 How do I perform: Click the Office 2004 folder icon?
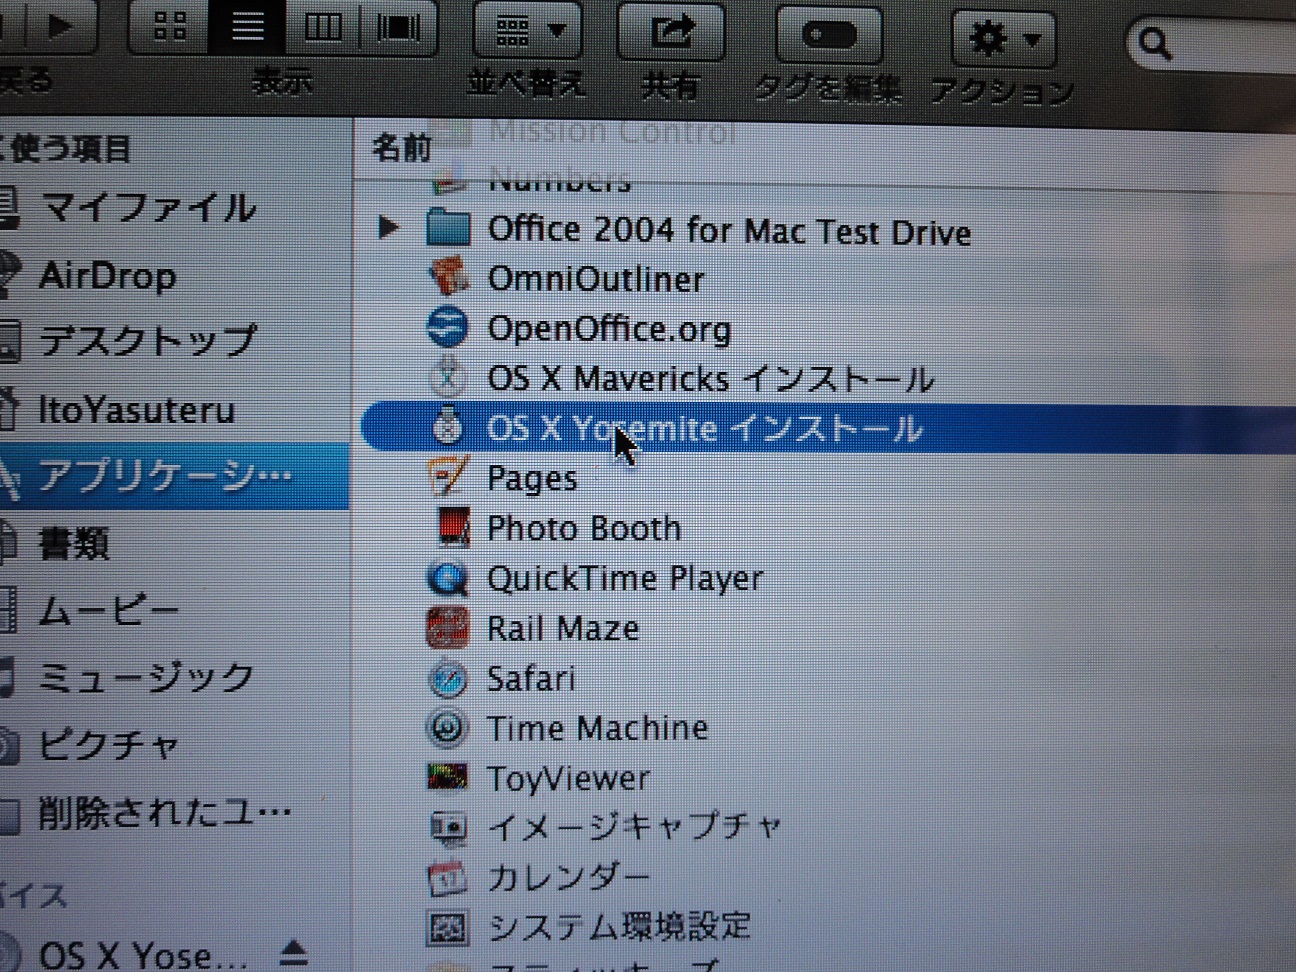pos(447,227)
